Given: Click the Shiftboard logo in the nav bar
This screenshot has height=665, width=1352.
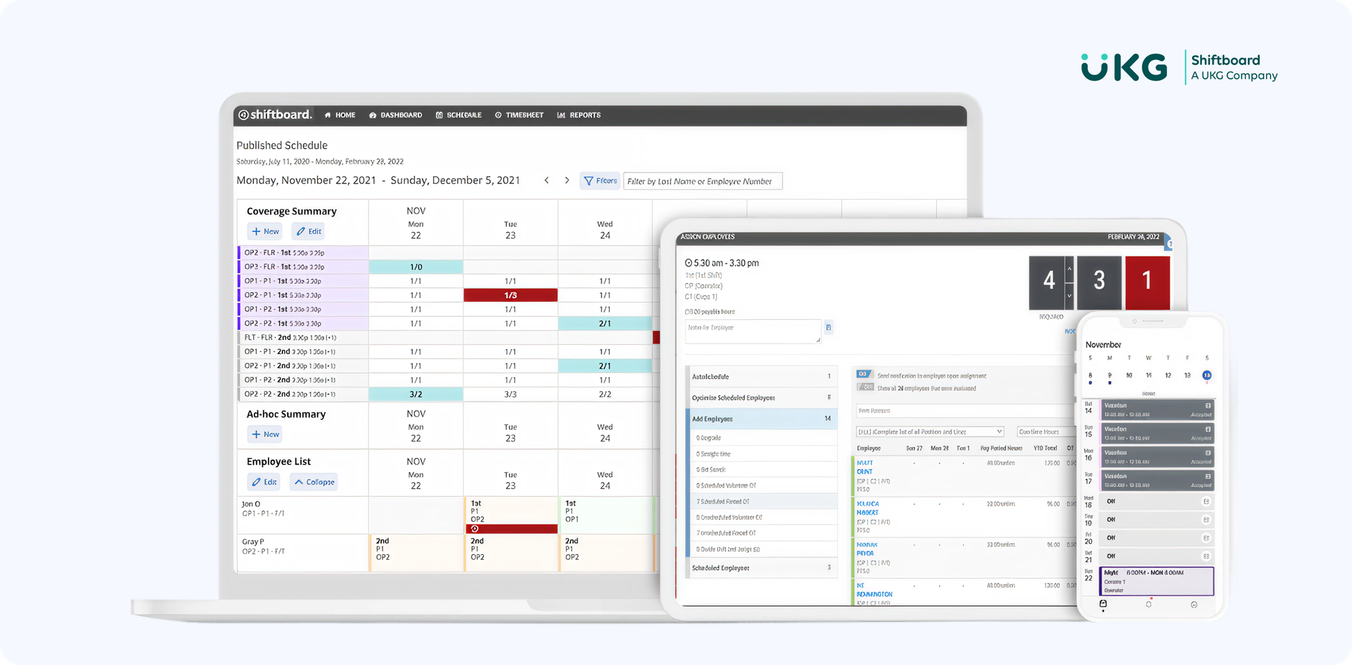Looking at the screenshot, I should coord(275,115).
